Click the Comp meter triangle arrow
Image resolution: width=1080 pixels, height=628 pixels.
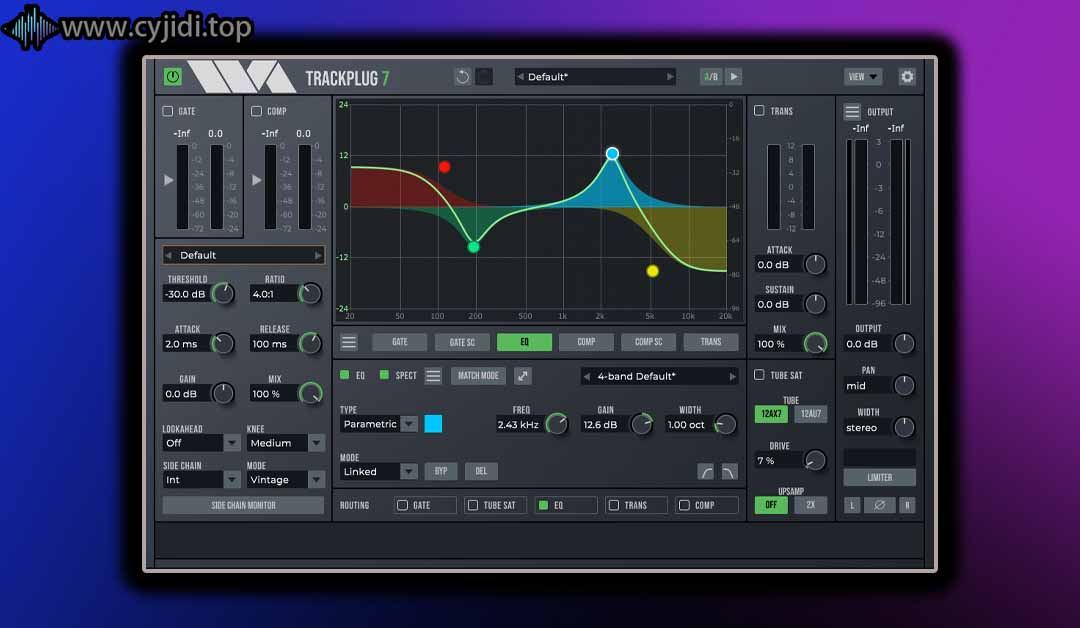pyautogui.click(x=257, y=180)
